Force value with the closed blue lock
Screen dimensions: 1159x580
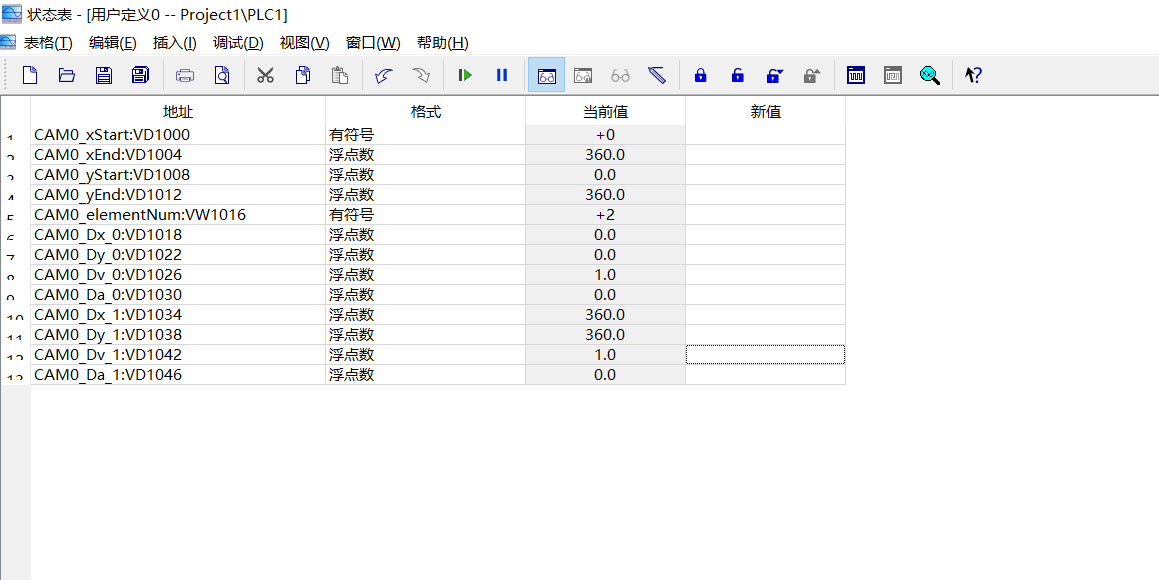click(701, 75)
